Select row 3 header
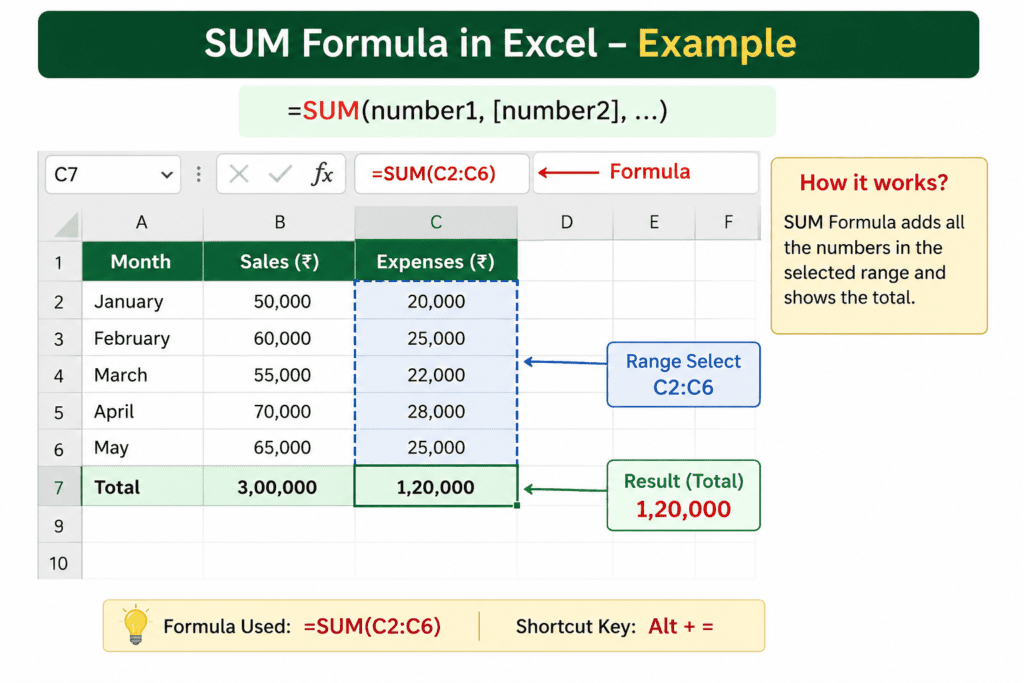 59,338
